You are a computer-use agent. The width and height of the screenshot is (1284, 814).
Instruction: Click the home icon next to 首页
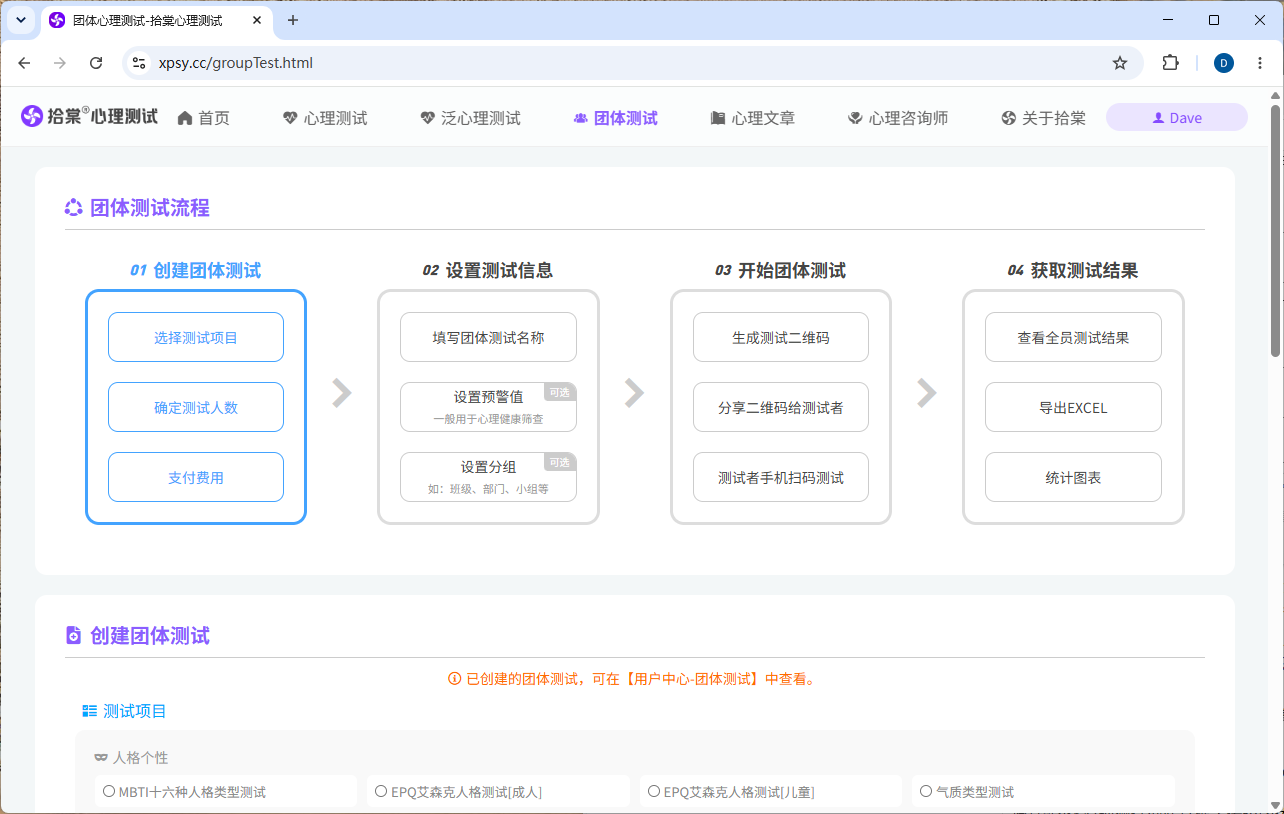click(185, 118)
